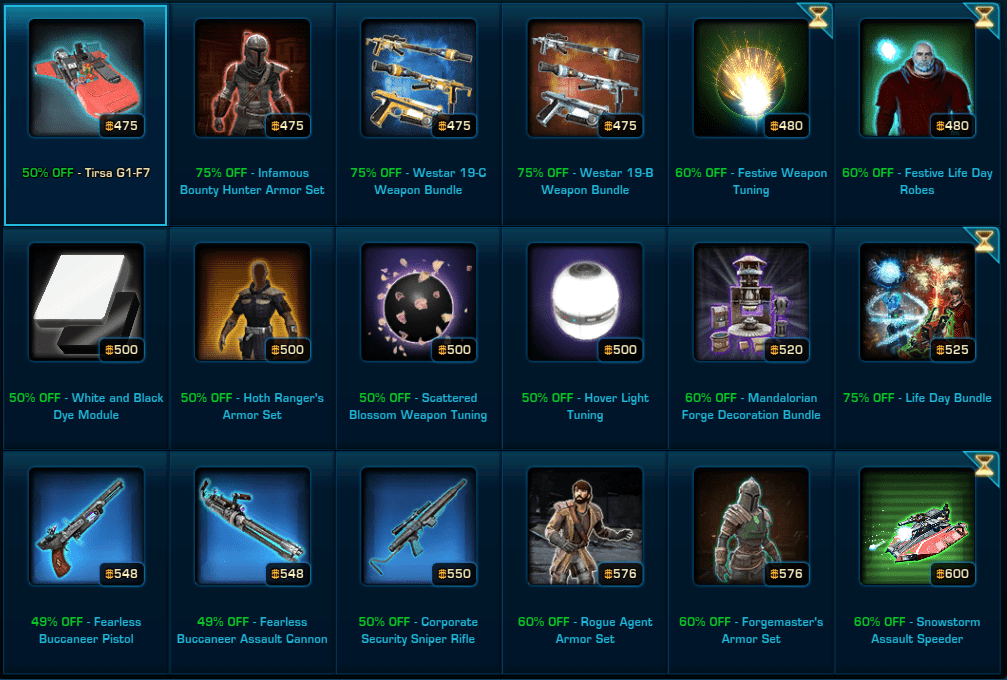Click the Corporate Security Sniper Rifle title link
The width and height of the screenshot is (1007, 680).
418,630
